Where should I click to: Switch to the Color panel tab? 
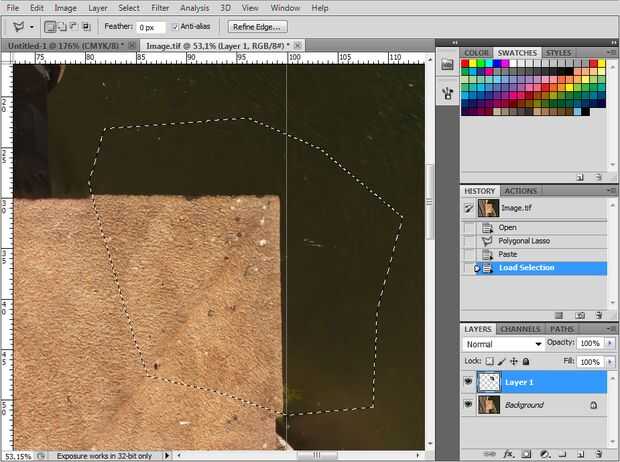[476, 53]
